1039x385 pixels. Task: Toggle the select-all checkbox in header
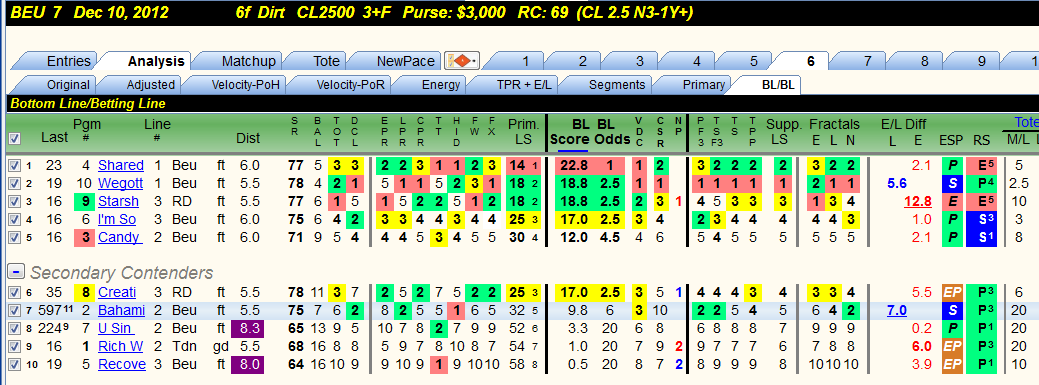[x=15, y=138]
